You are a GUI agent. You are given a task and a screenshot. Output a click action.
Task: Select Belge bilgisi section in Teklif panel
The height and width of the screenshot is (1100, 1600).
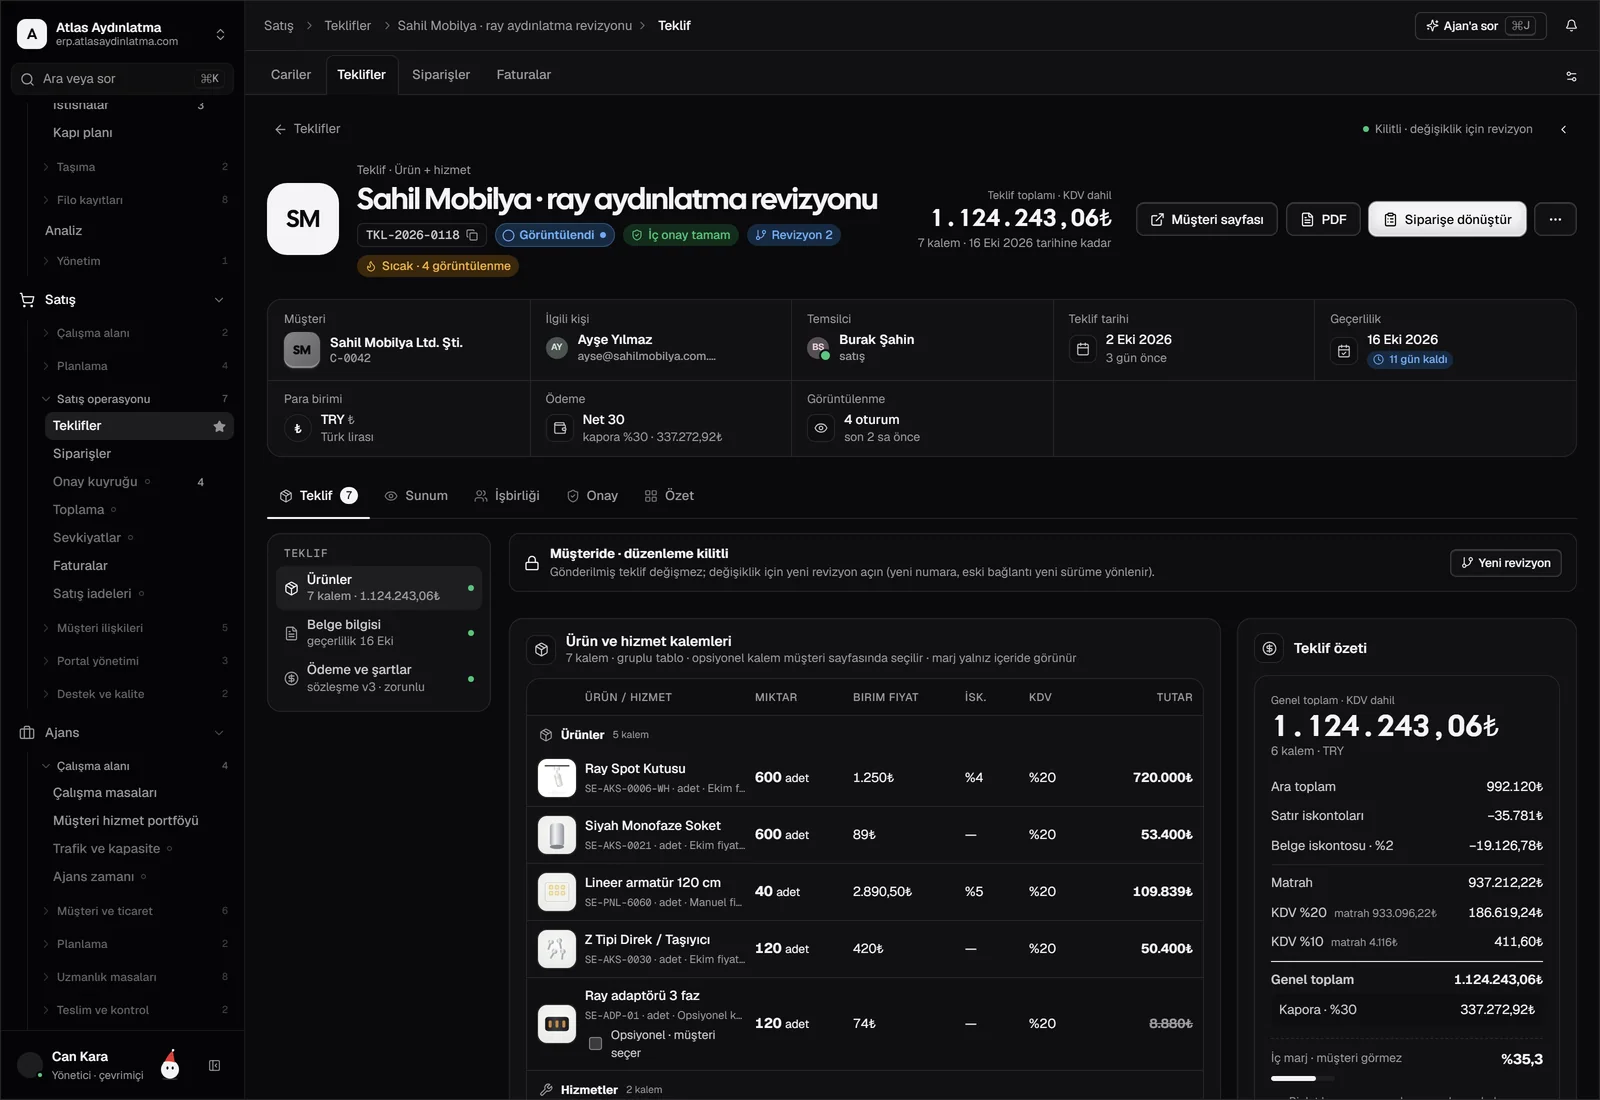point(379,633)
